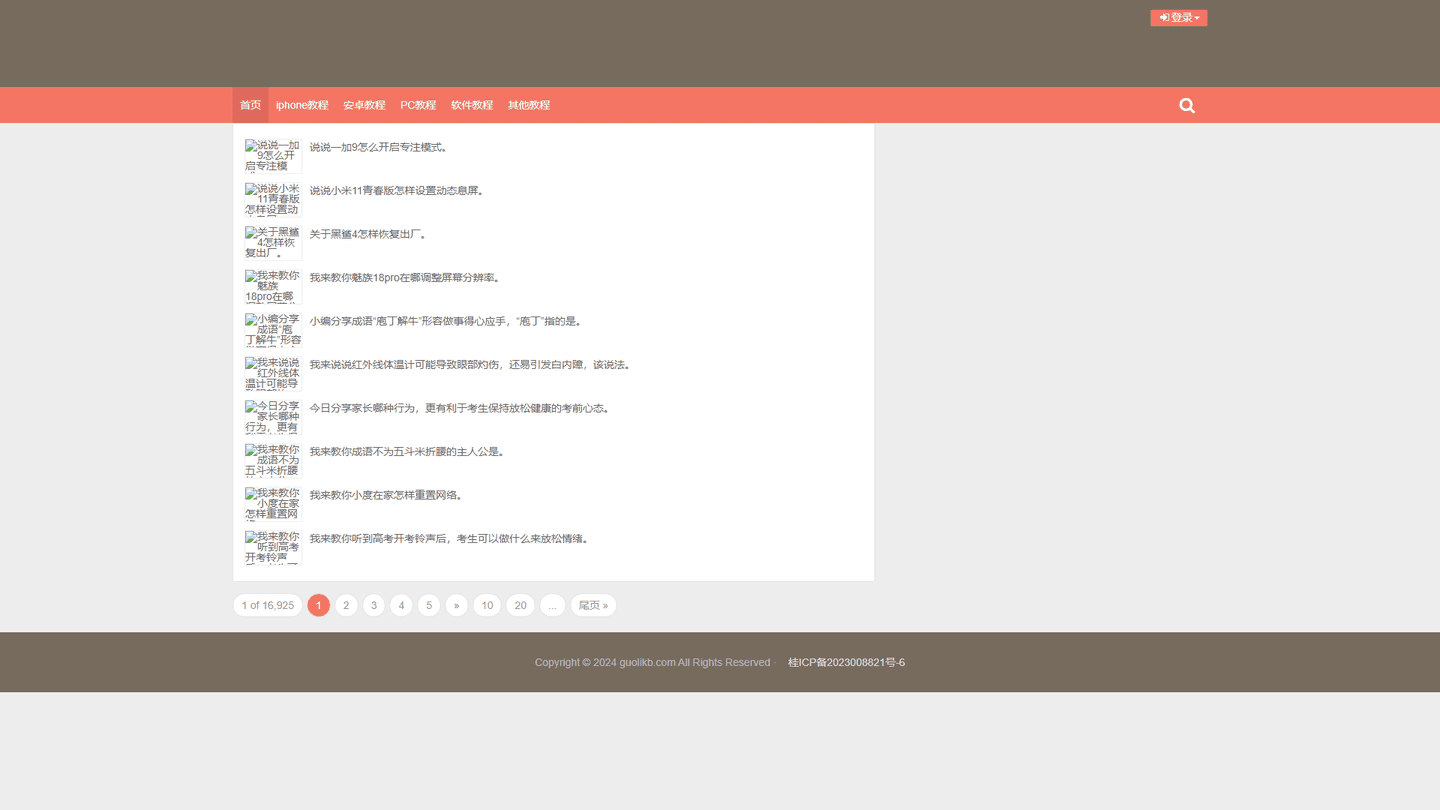Open the 软件教程 section
The width and height of the screenshot is (1440, 810).
point(472,105)
